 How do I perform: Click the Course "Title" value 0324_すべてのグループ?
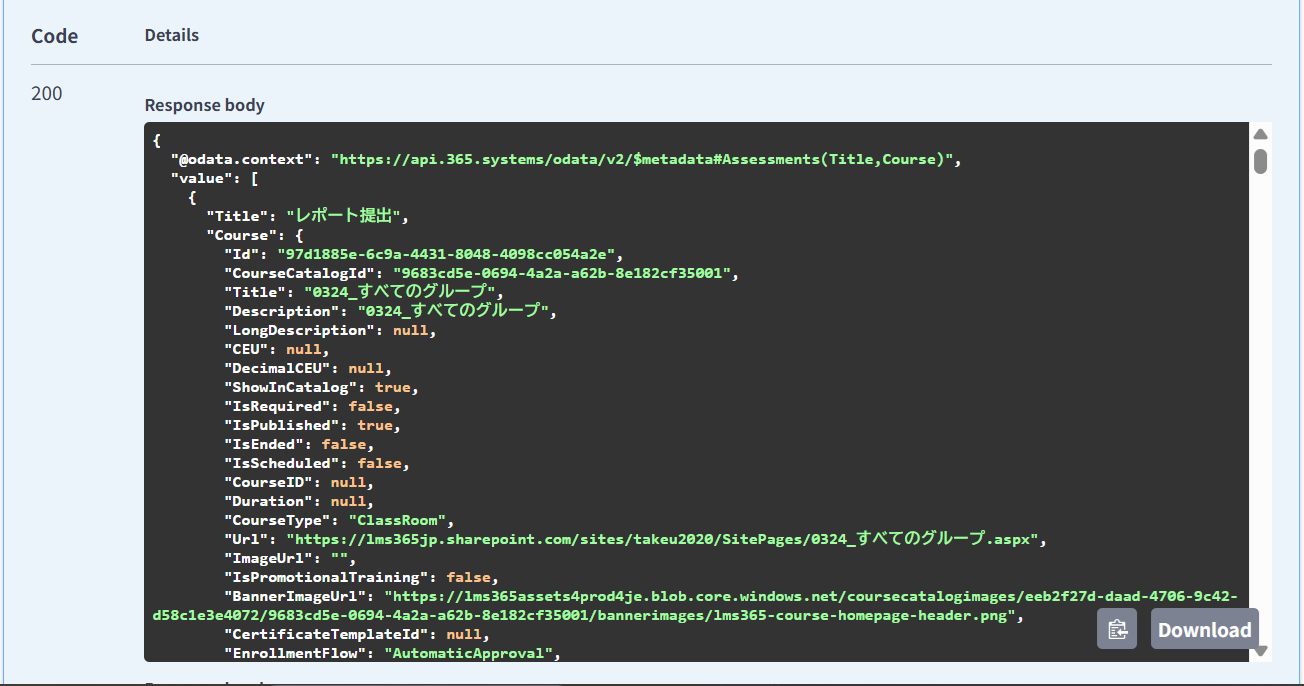tap(399, 292)
